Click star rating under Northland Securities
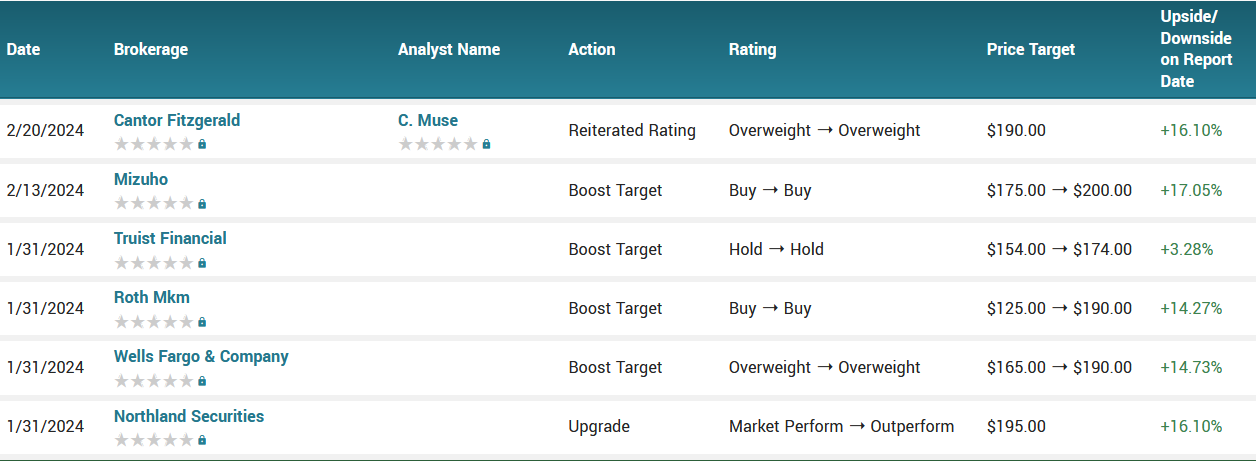The height and width of the screenshot is (461, 1256). click(x=153, y=439)
